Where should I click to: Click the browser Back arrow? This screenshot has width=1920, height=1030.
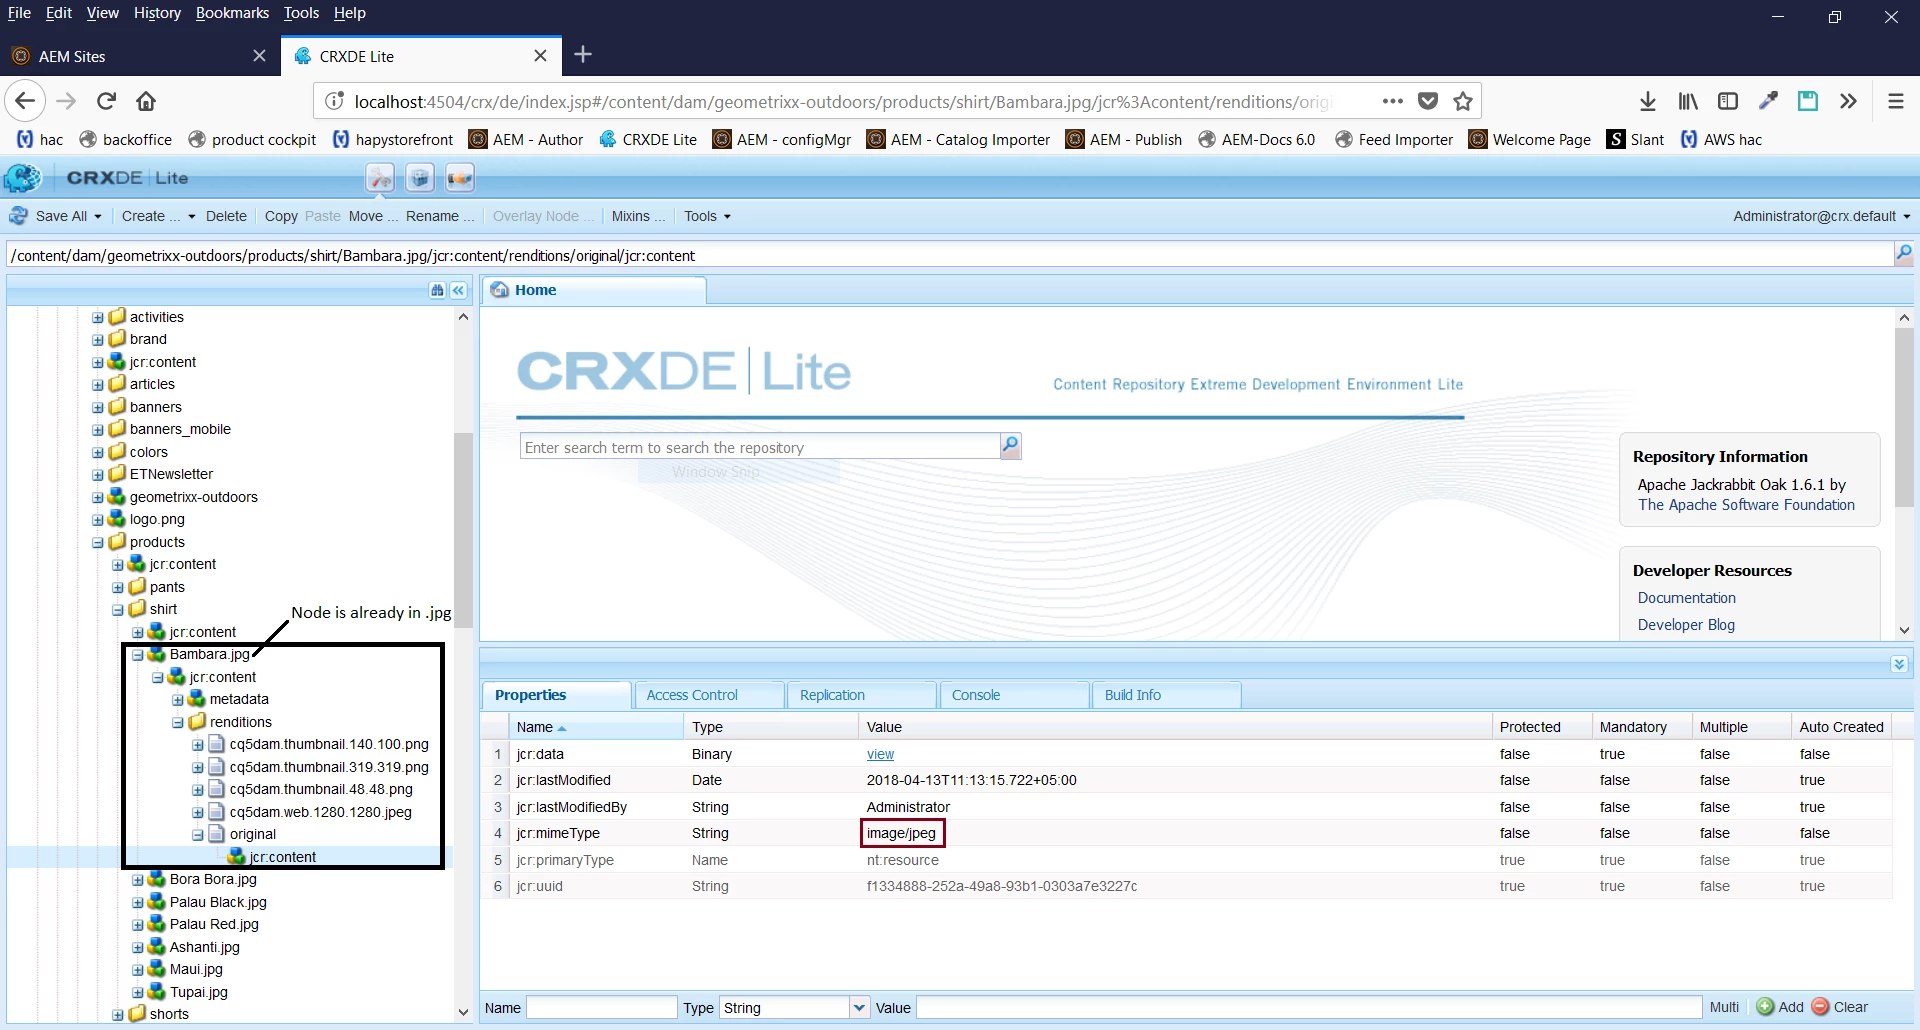point(25,101)
